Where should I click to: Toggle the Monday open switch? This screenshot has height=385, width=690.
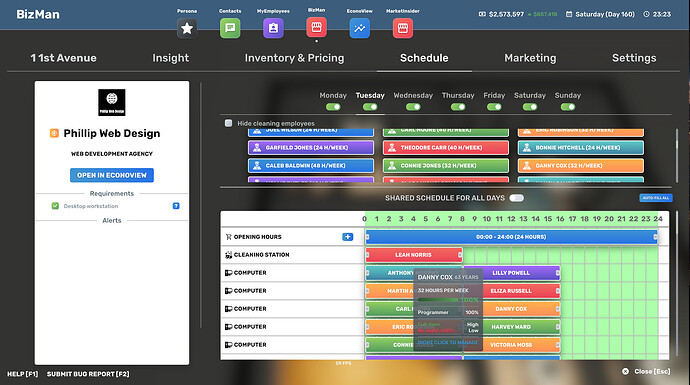pyautogui.click(x=333, y=107)
